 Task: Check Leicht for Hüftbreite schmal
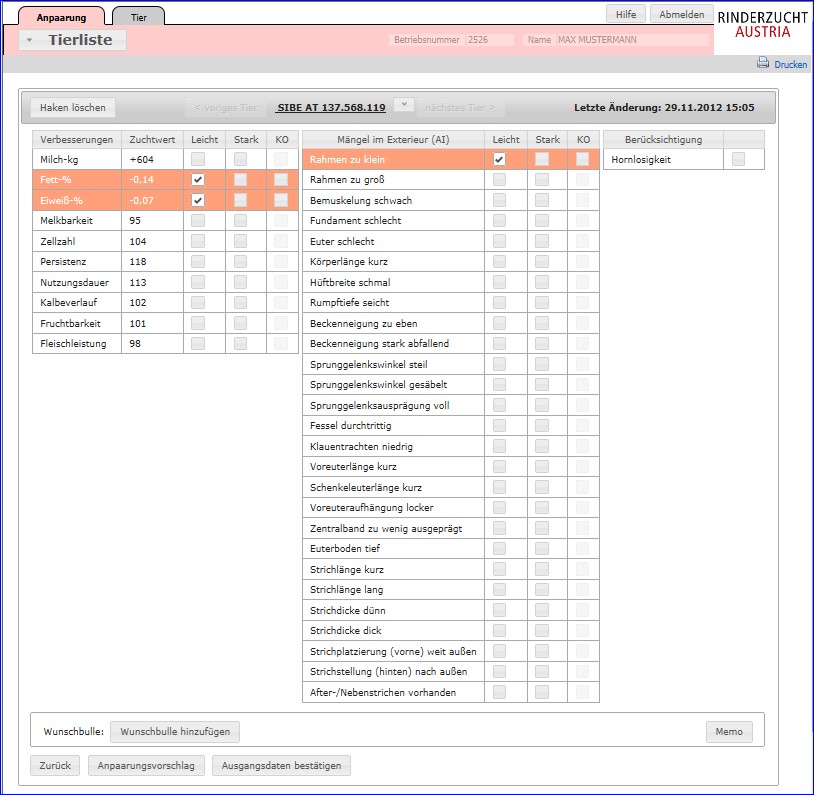(499, 282)
